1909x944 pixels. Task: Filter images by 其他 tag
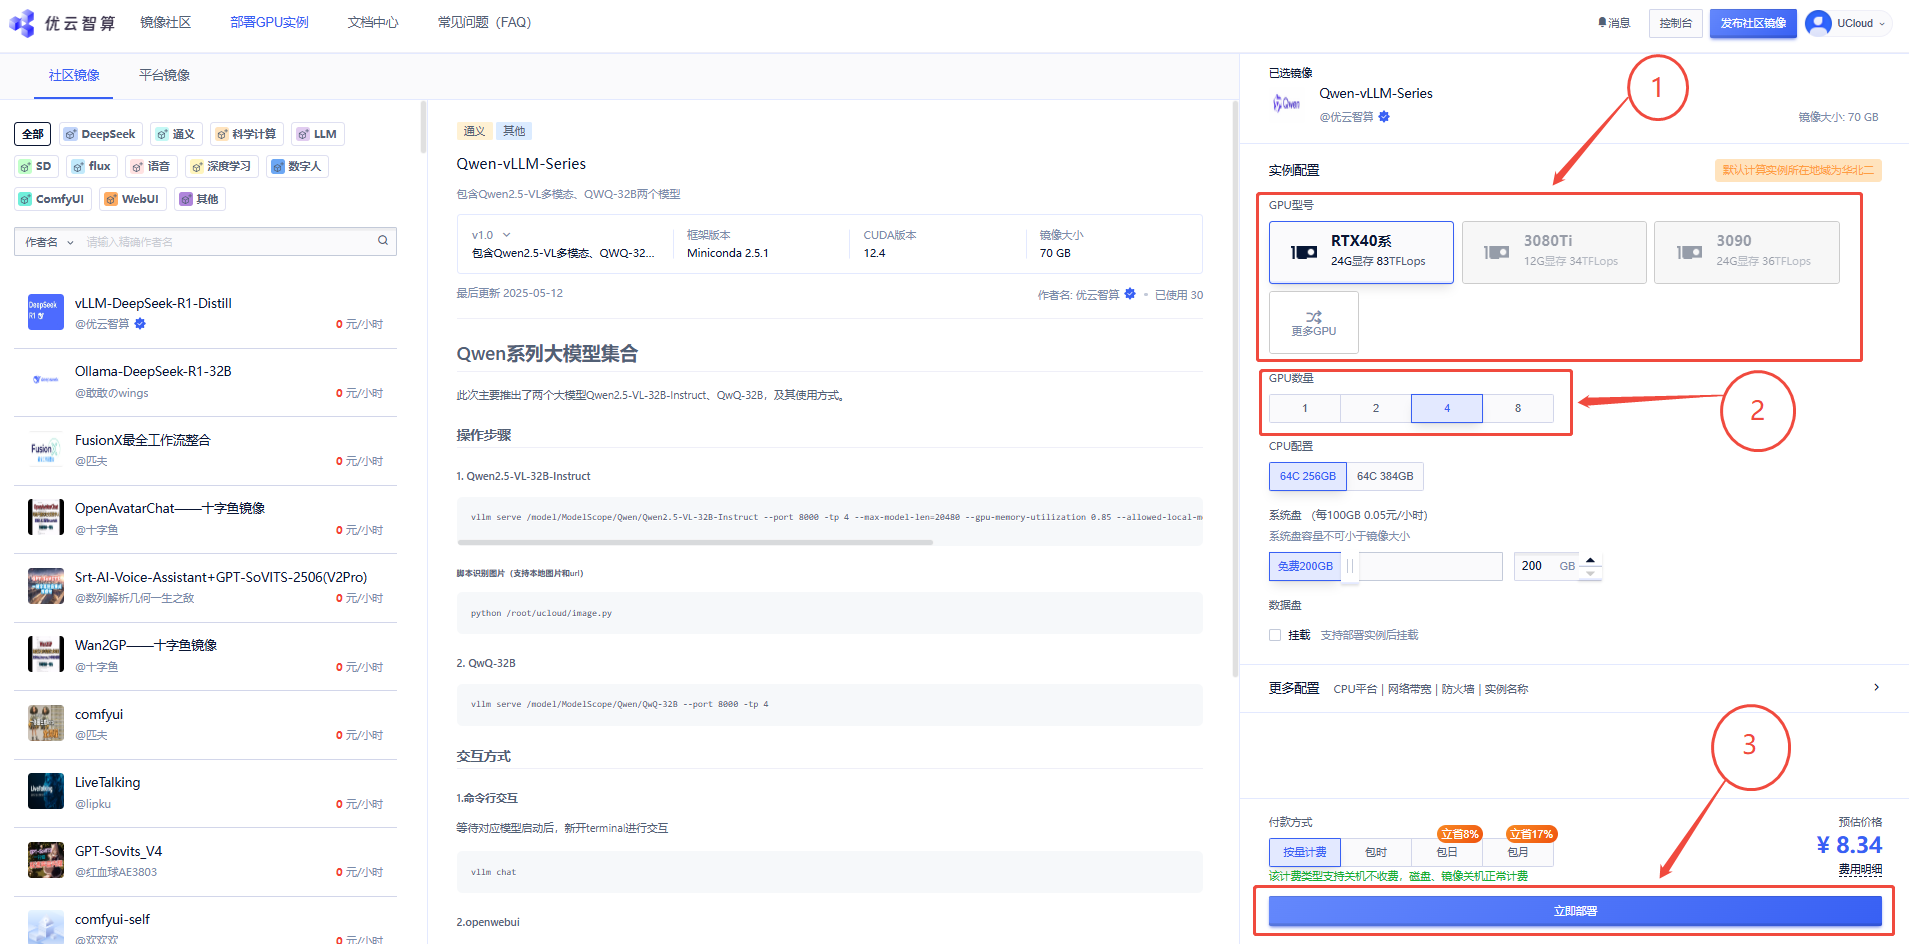199,199
